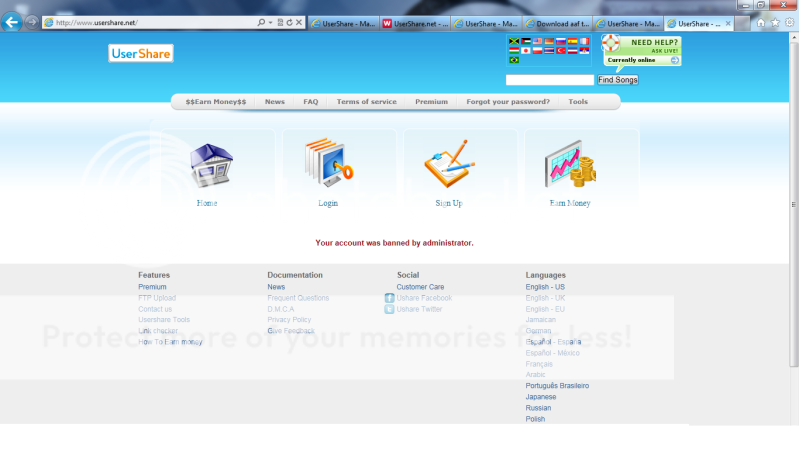Open Terms of service in navigation bar
The height and width of the screenshot is (449, 799).
[x=366, y=102]
